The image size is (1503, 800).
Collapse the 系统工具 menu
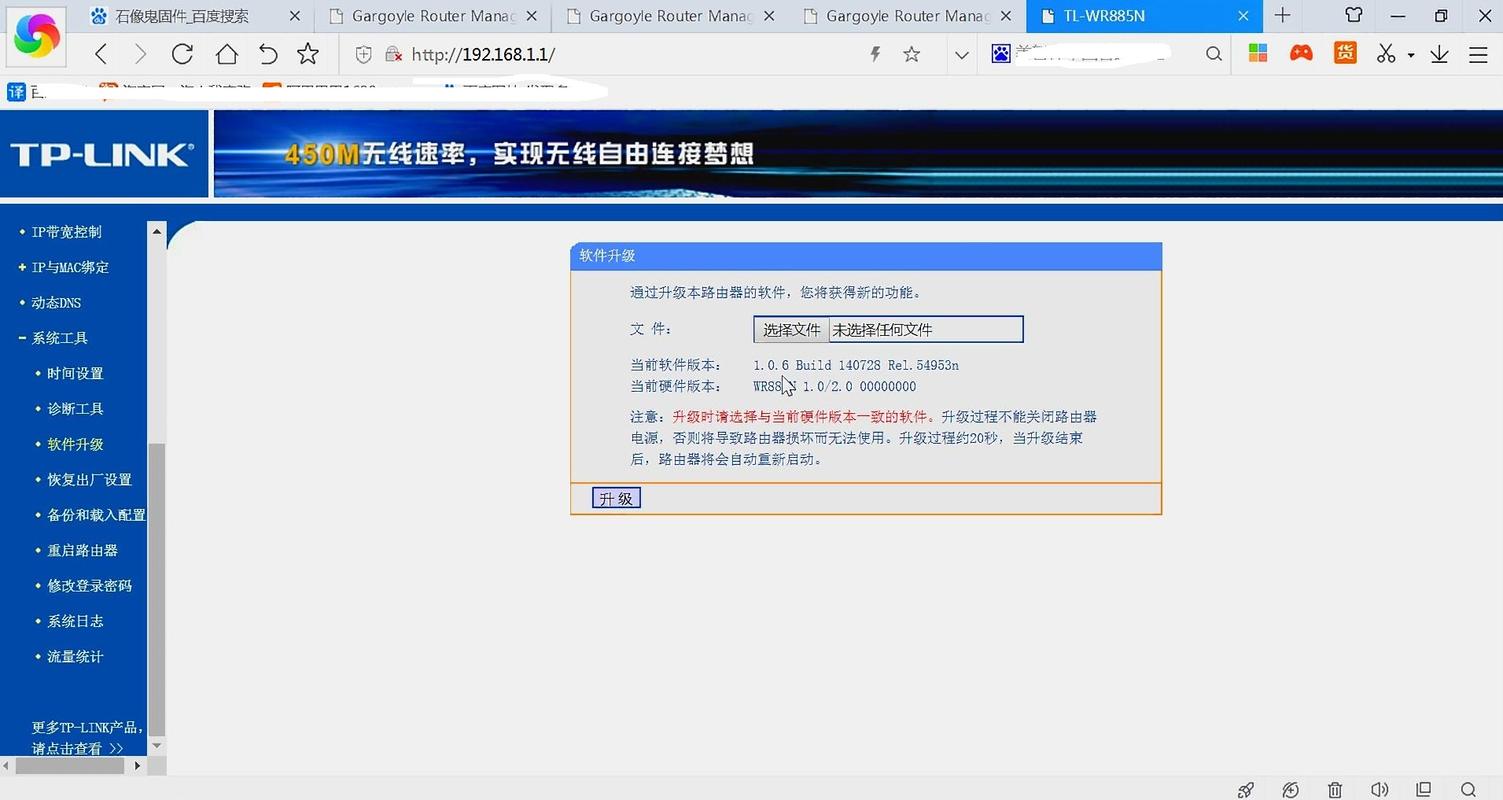[x=59, y=338]
